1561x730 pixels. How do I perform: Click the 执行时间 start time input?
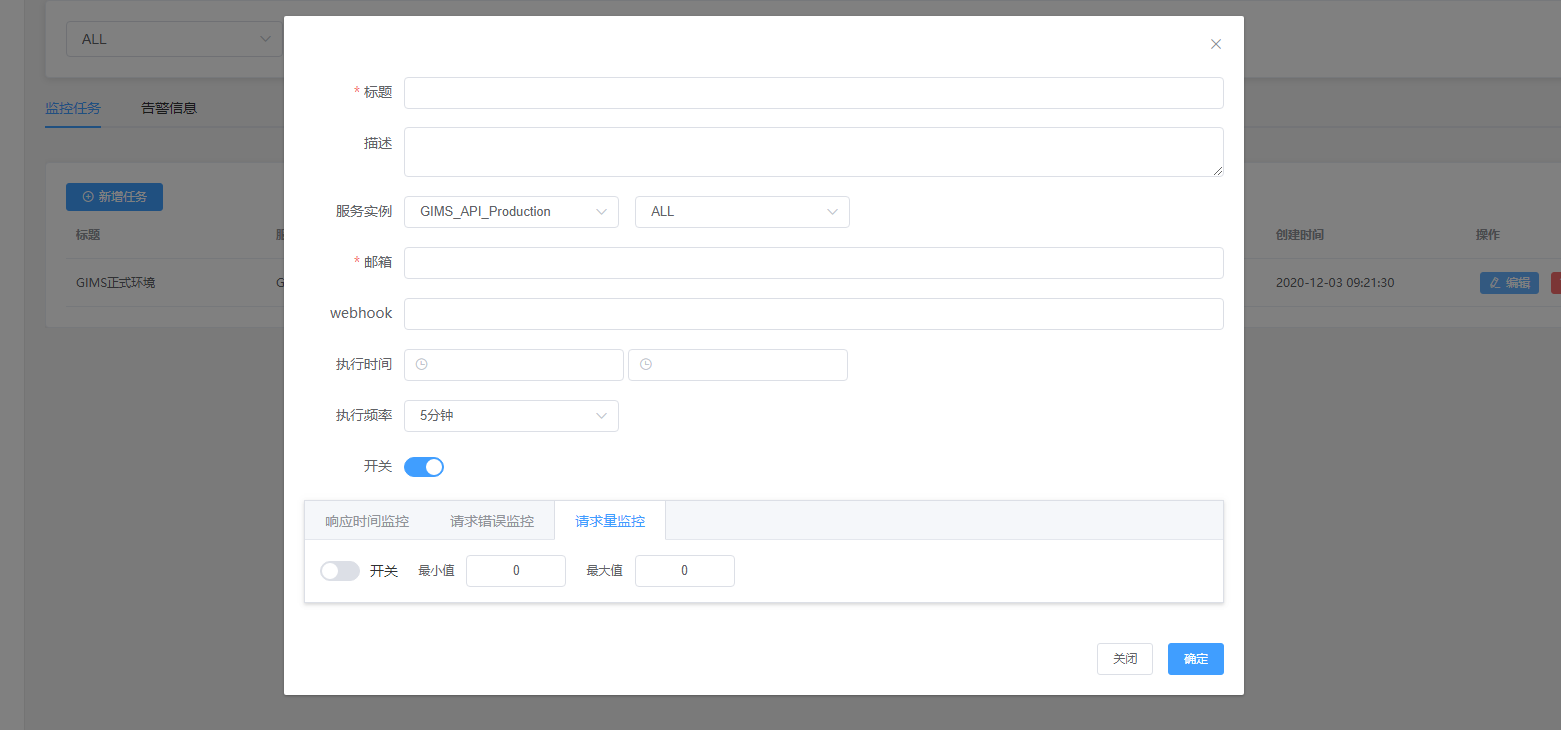point(514,365)
